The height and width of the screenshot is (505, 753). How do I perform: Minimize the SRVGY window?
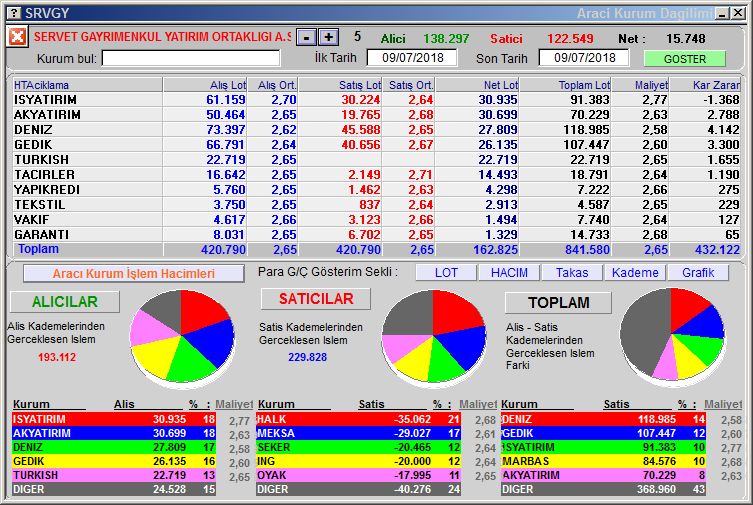click(722, 13)
